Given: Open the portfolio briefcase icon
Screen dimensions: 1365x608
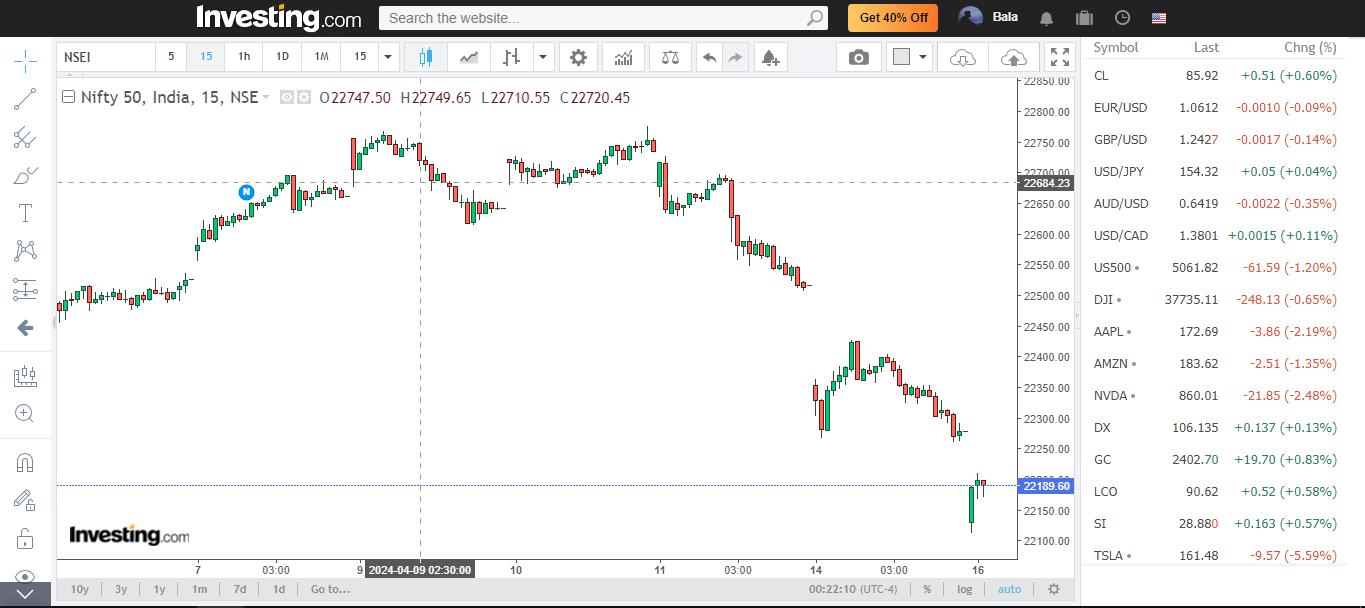Looking at the screenshot, I should pos(1084,18).
